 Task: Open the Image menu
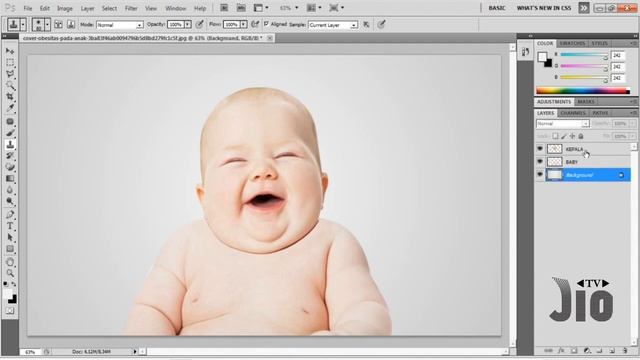64,8
